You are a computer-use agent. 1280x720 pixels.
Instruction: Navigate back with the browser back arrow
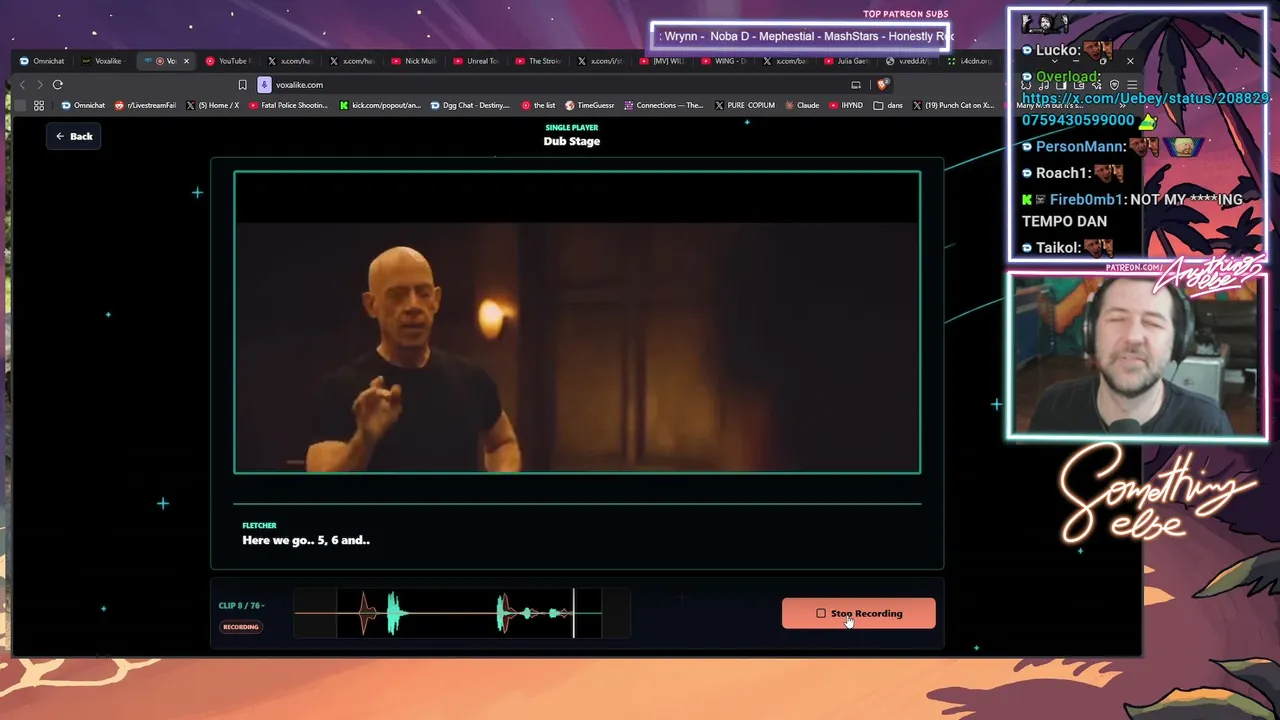tap(22, 85)
